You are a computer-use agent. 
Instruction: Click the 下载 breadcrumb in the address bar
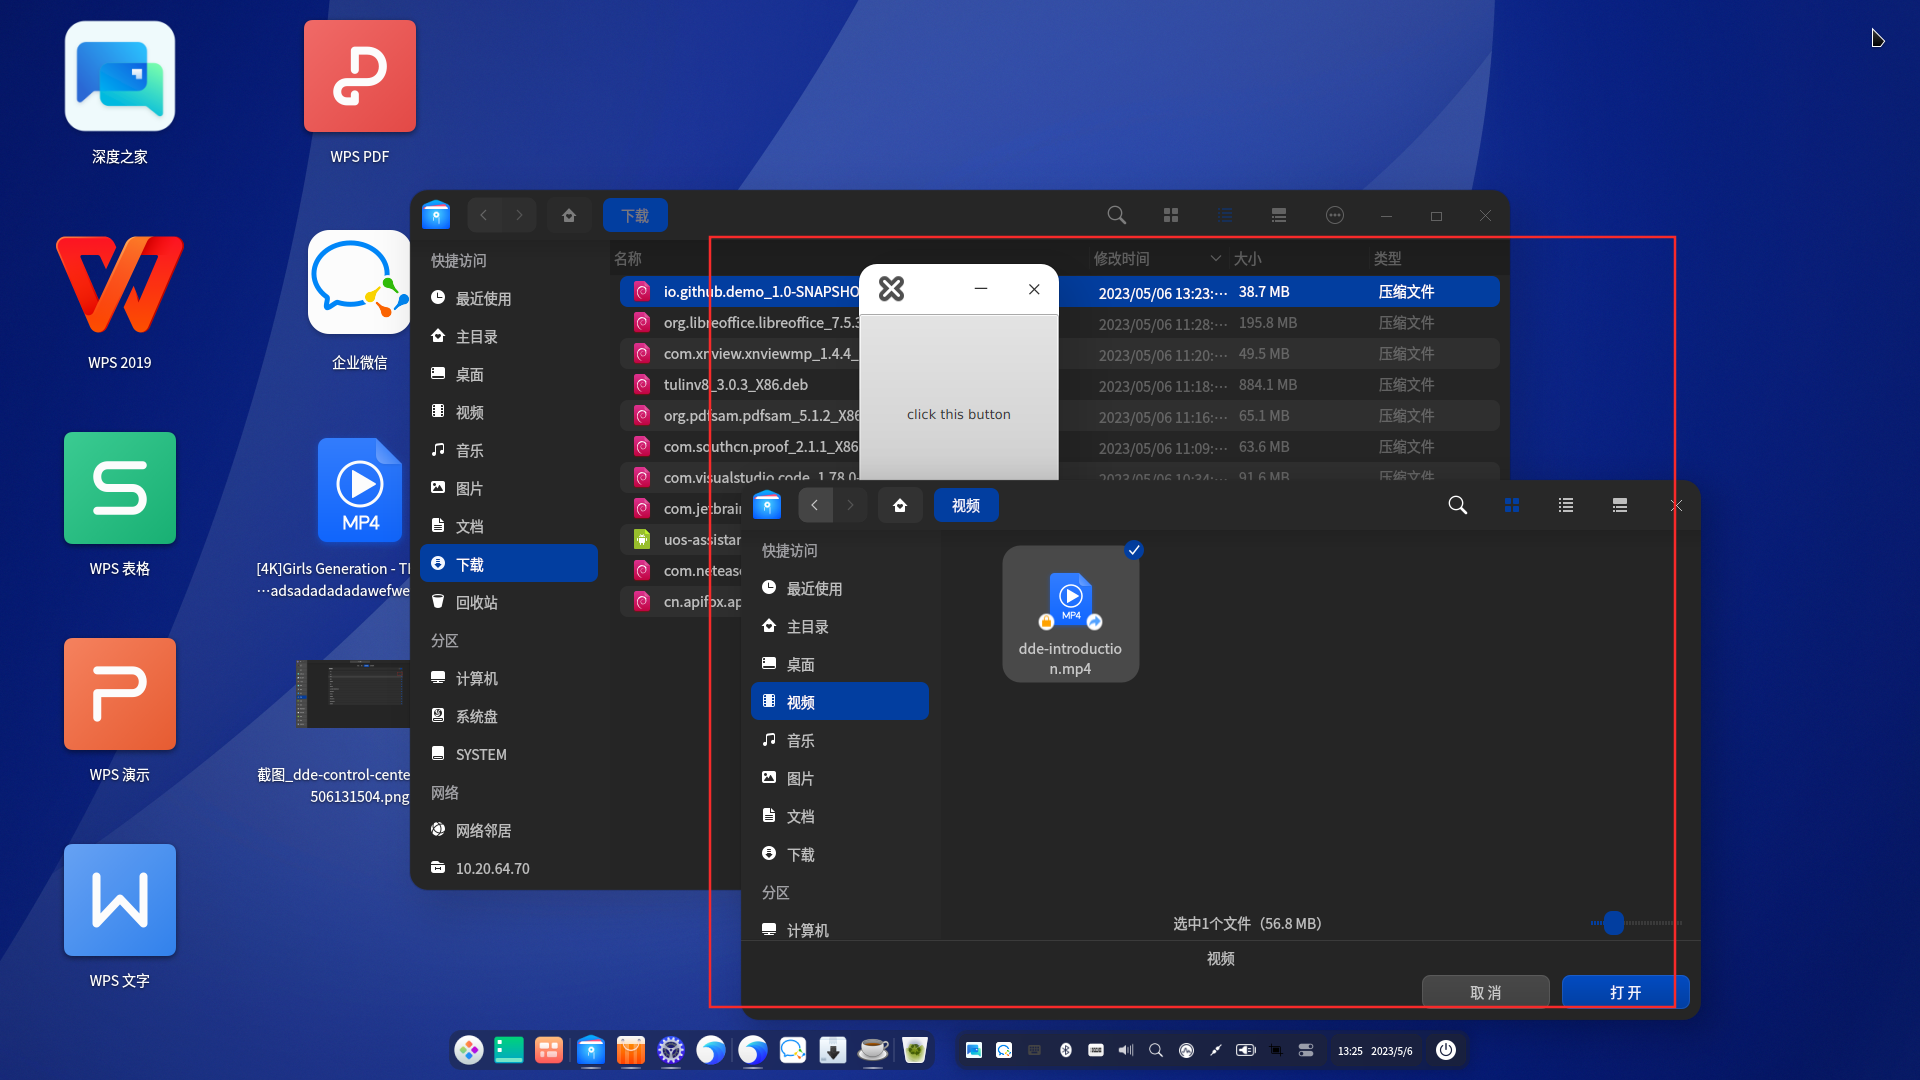[x=636, y=215]
